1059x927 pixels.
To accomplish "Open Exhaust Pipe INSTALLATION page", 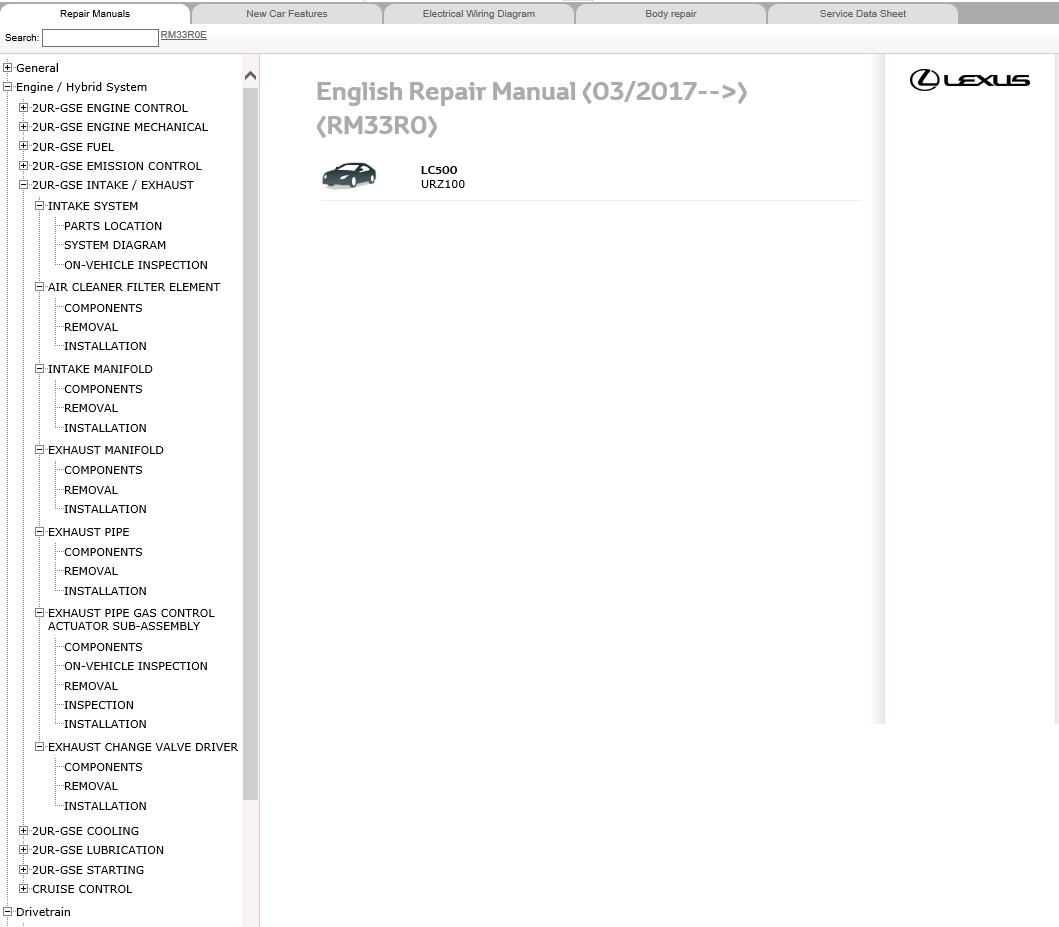I will [x=105, y=591].
